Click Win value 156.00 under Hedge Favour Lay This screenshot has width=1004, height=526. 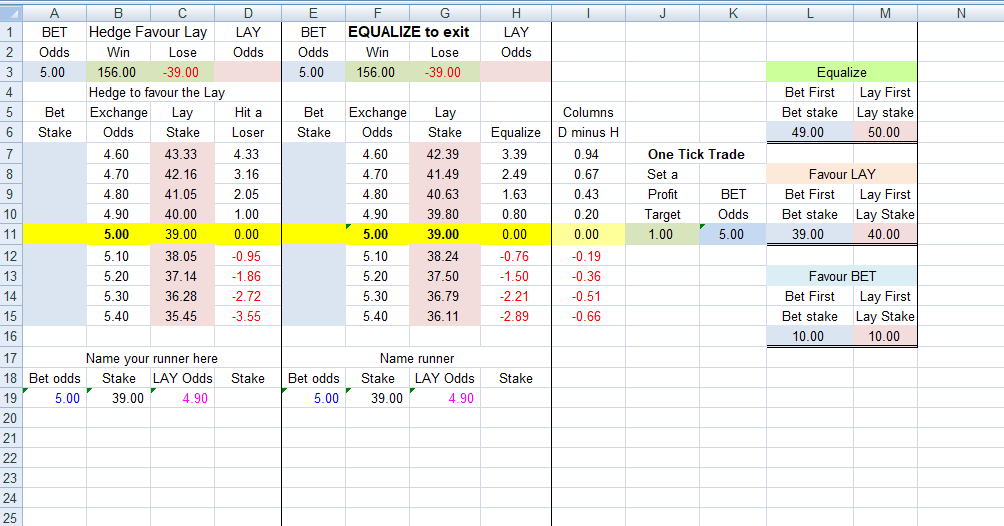(x=118, y=72)
